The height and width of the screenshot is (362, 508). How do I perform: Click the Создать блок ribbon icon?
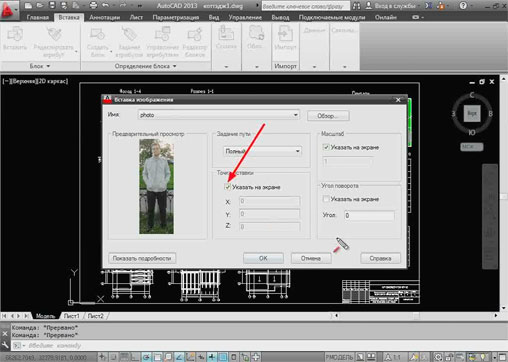tap(97, 34)
